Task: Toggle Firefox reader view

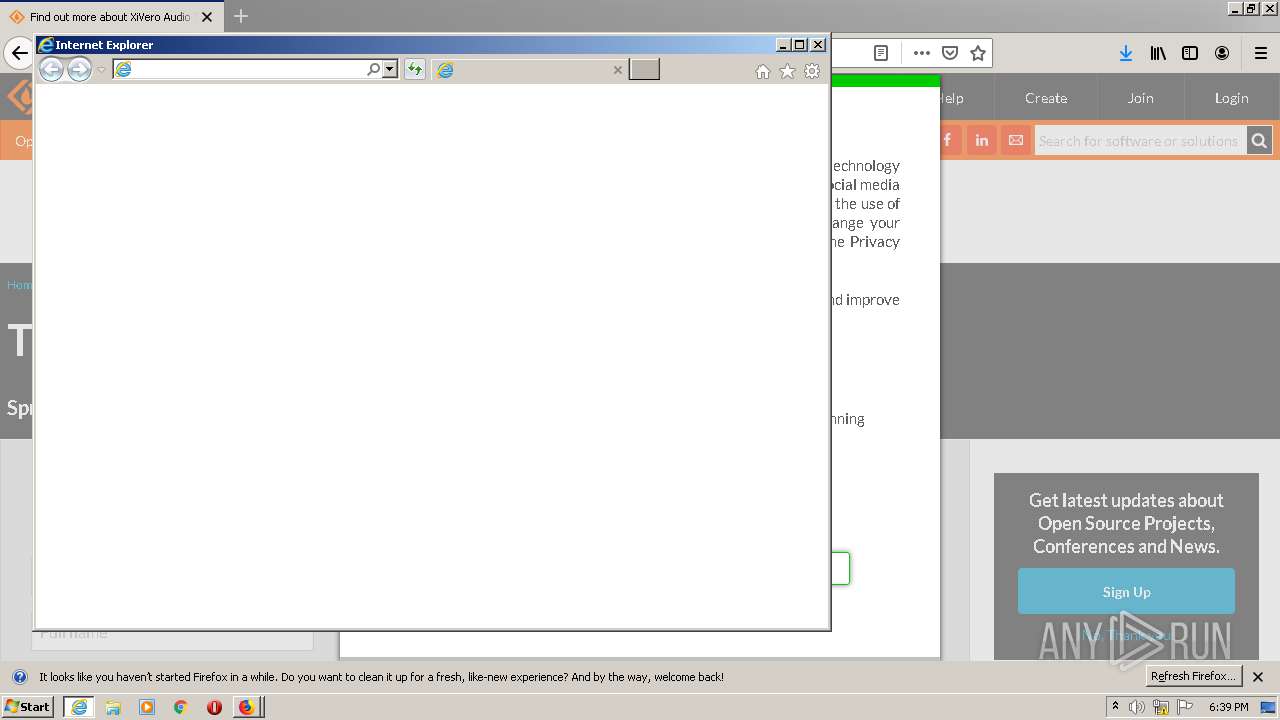Action: tap(881, 53)
